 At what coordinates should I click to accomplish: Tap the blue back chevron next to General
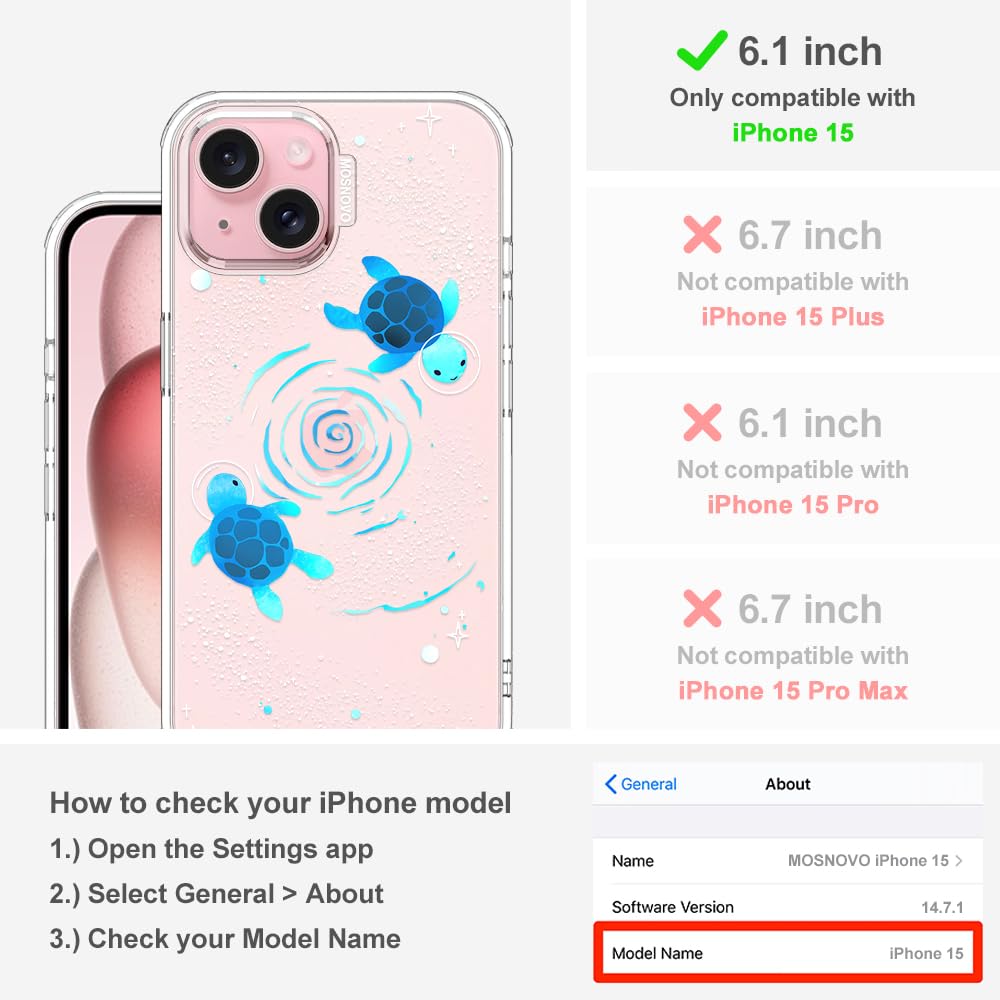(610, 784)
